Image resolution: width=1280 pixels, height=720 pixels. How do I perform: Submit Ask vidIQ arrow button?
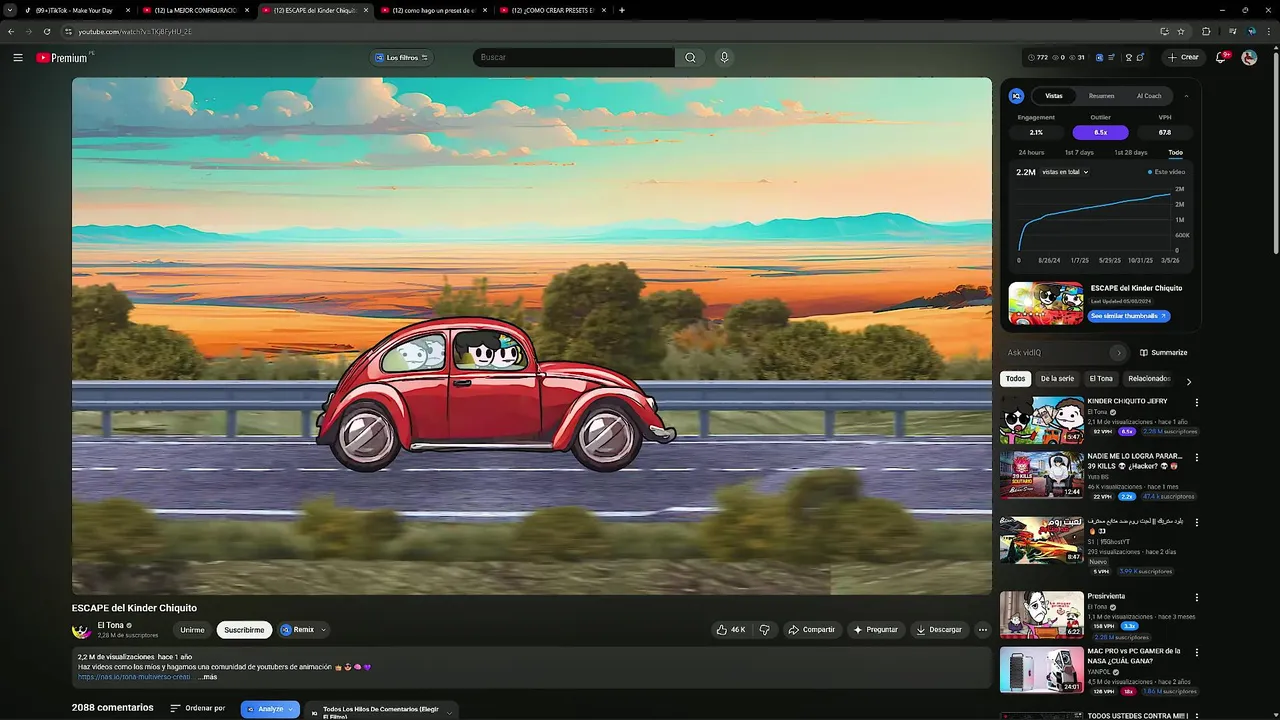[1118, 352]
